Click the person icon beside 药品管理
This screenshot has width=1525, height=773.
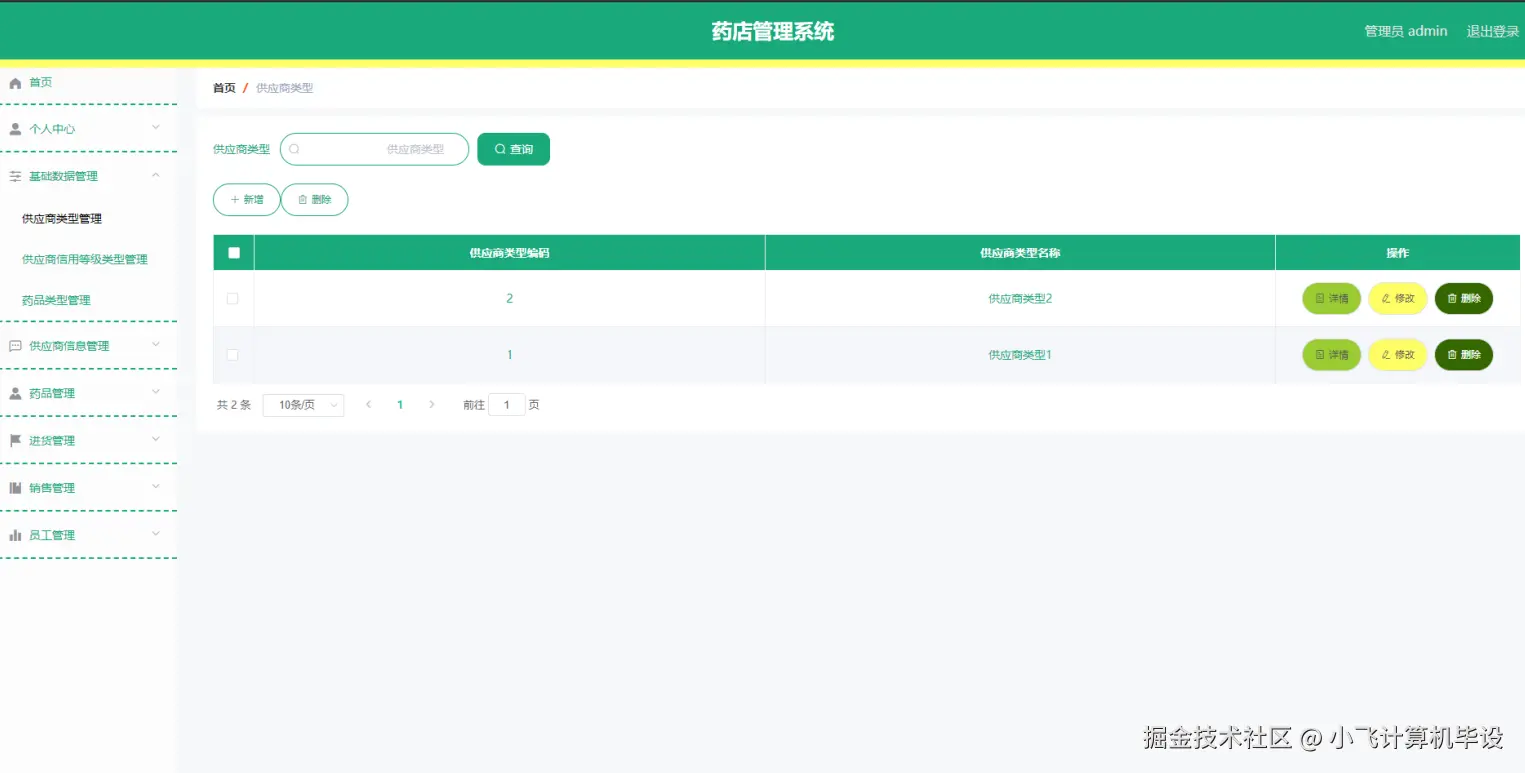[x=15, y=393]
